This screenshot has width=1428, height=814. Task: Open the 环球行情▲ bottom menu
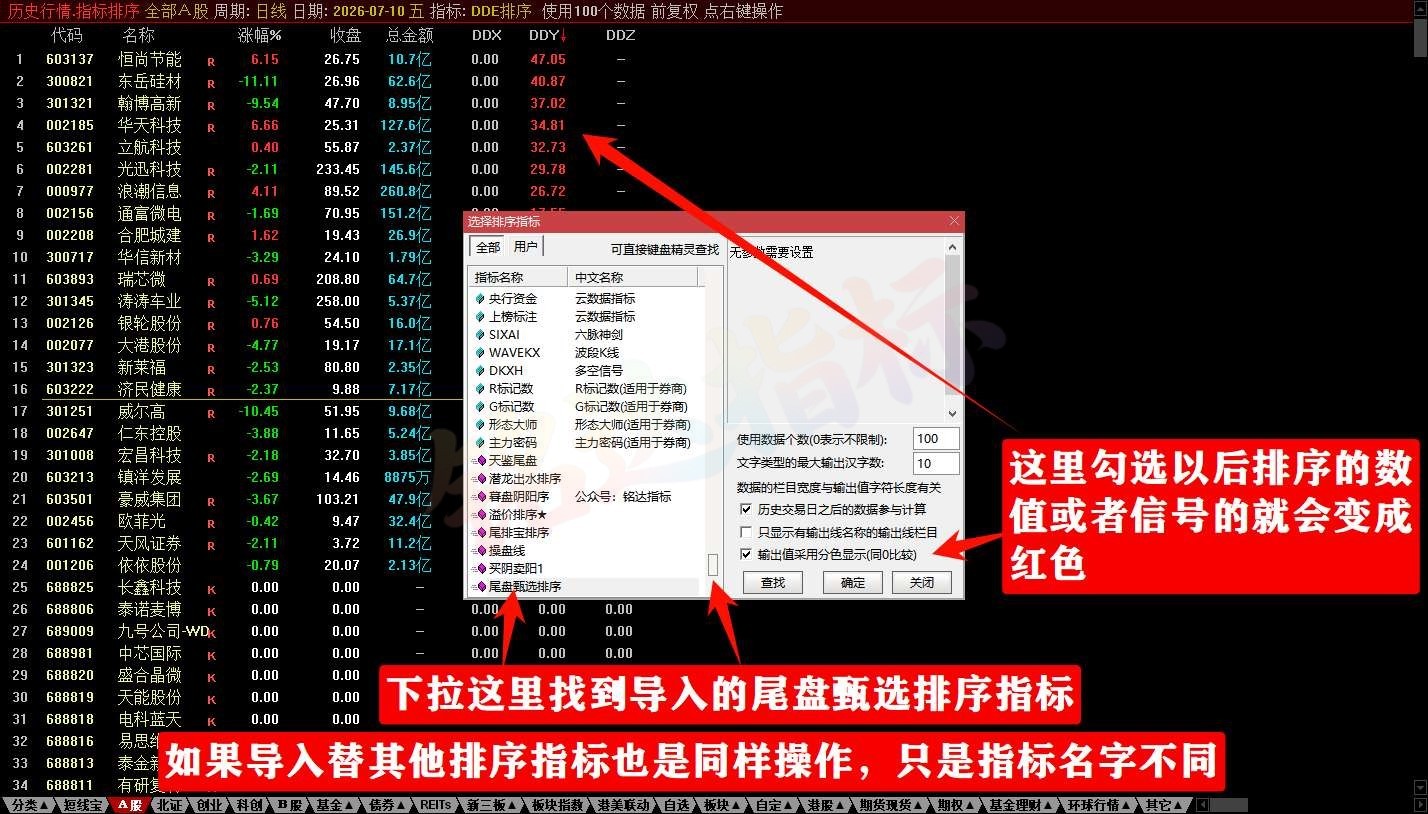click(1101, 805)
